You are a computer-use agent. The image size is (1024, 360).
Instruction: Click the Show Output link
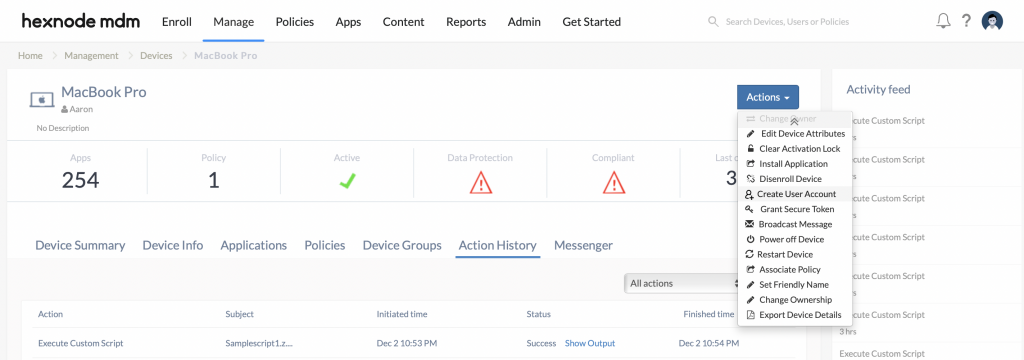click(590, 343)
